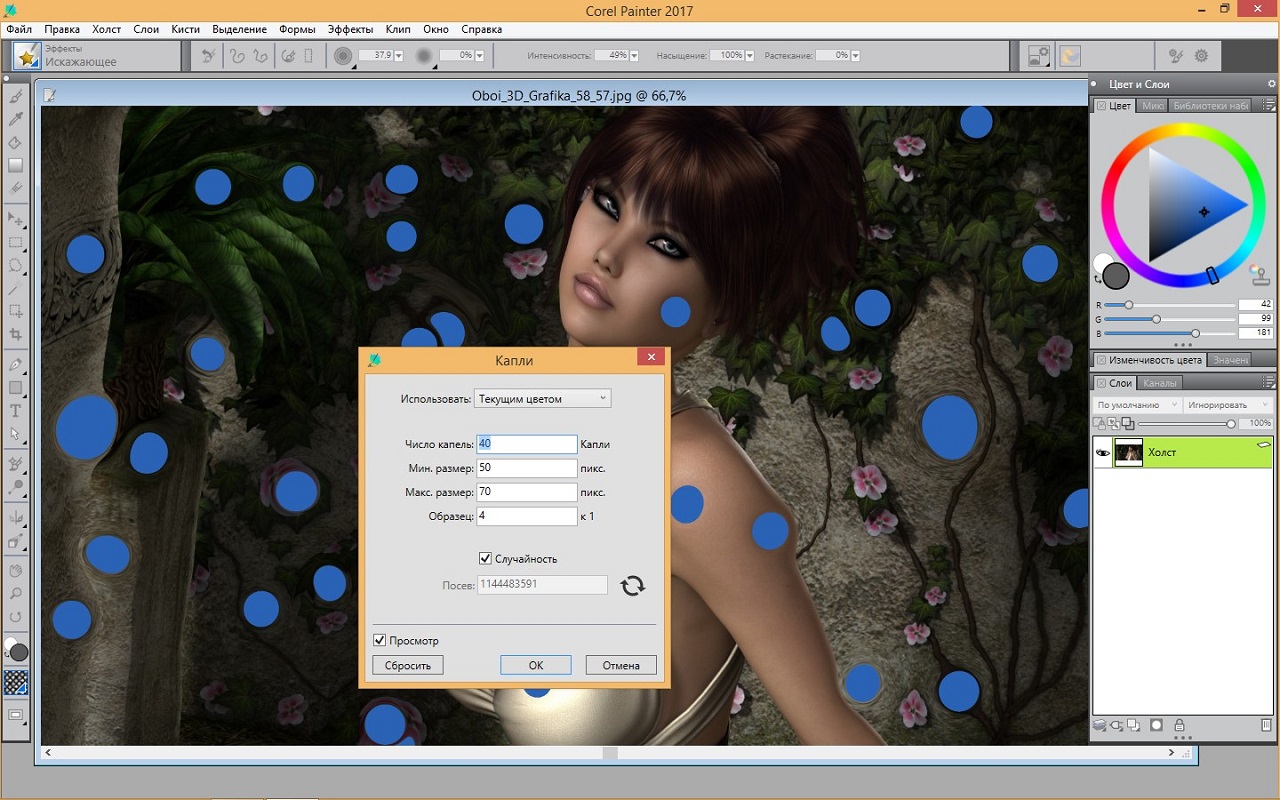Click the seed refresh arrows icon
This screenshot has width=1280, height=800.
pos(632,585)
